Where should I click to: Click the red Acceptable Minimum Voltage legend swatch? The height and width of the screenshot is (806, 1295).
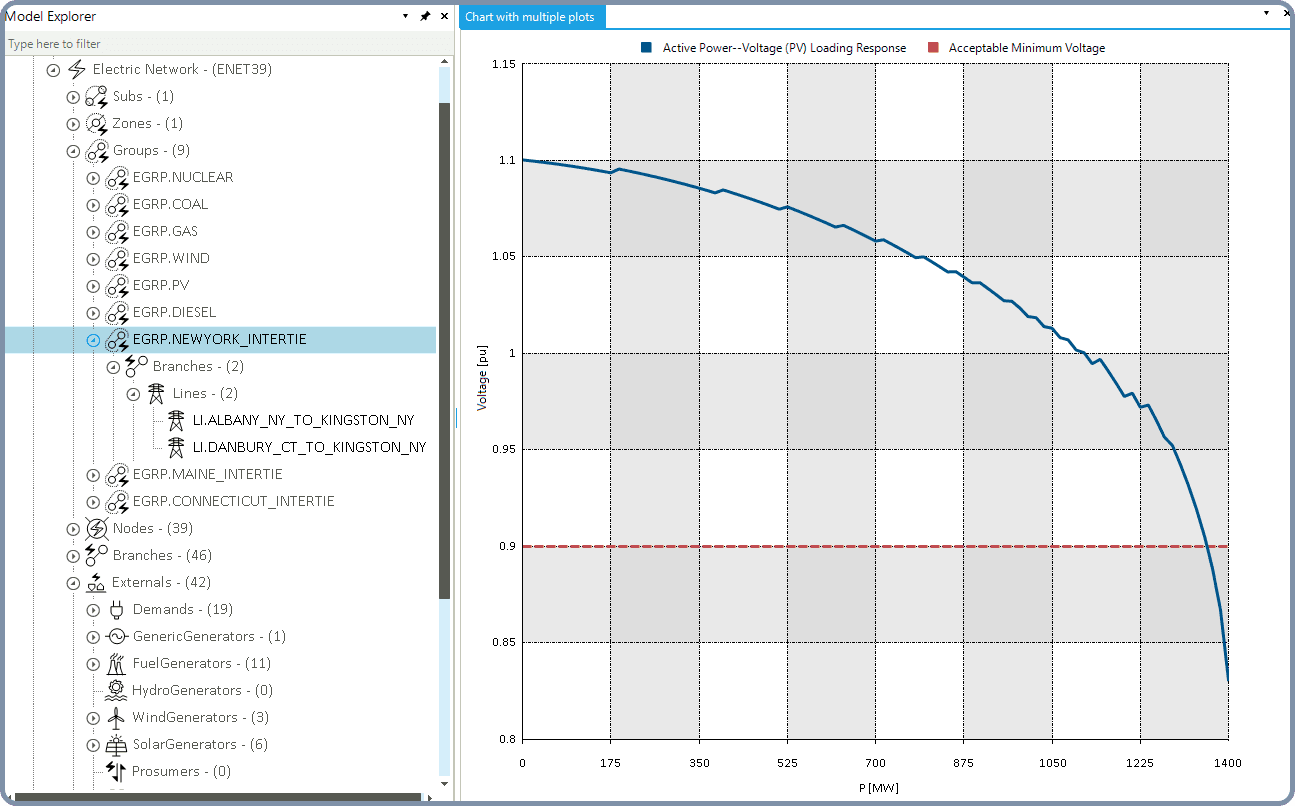[933, 48]
